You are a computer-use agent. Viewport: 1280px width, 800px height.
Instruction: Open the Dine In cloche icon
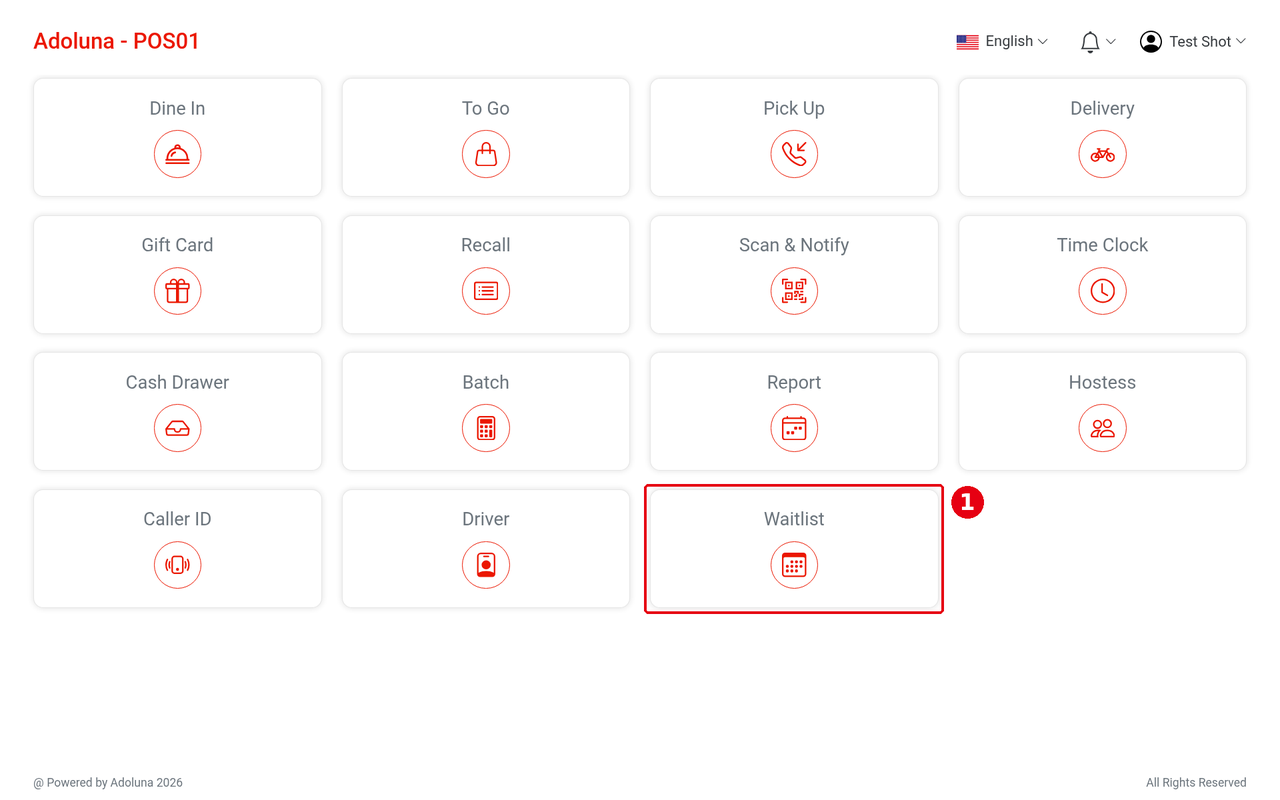[x=177, y=154]
